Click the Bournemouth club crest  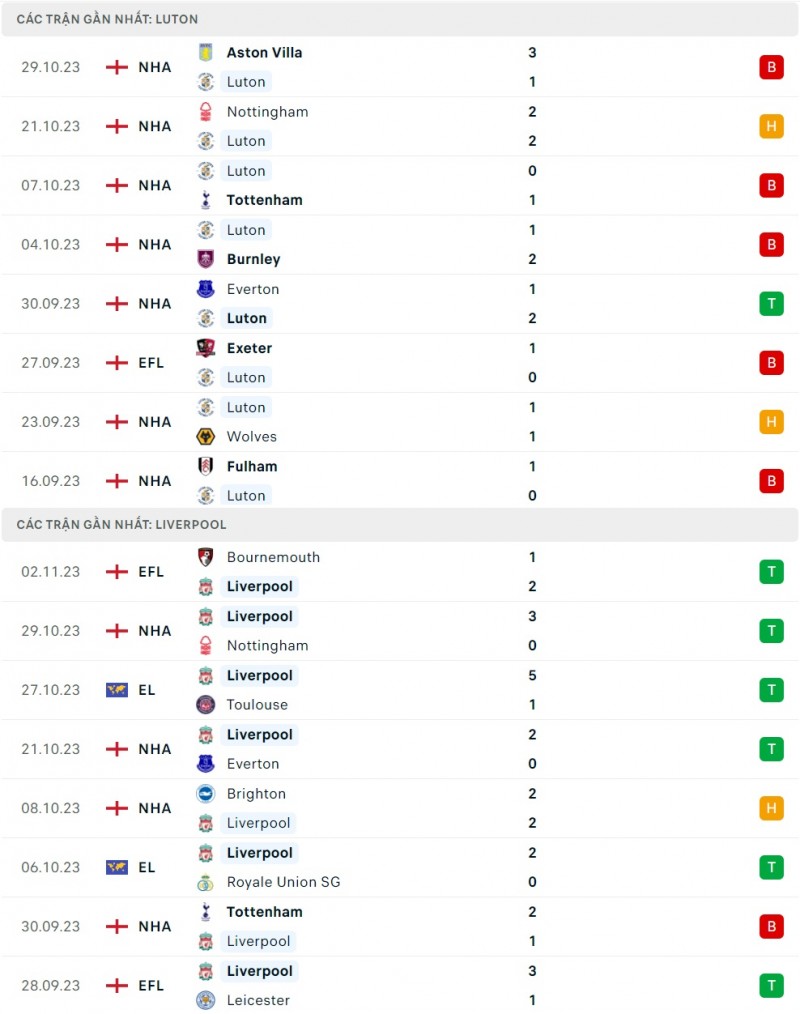click(206, 557)
